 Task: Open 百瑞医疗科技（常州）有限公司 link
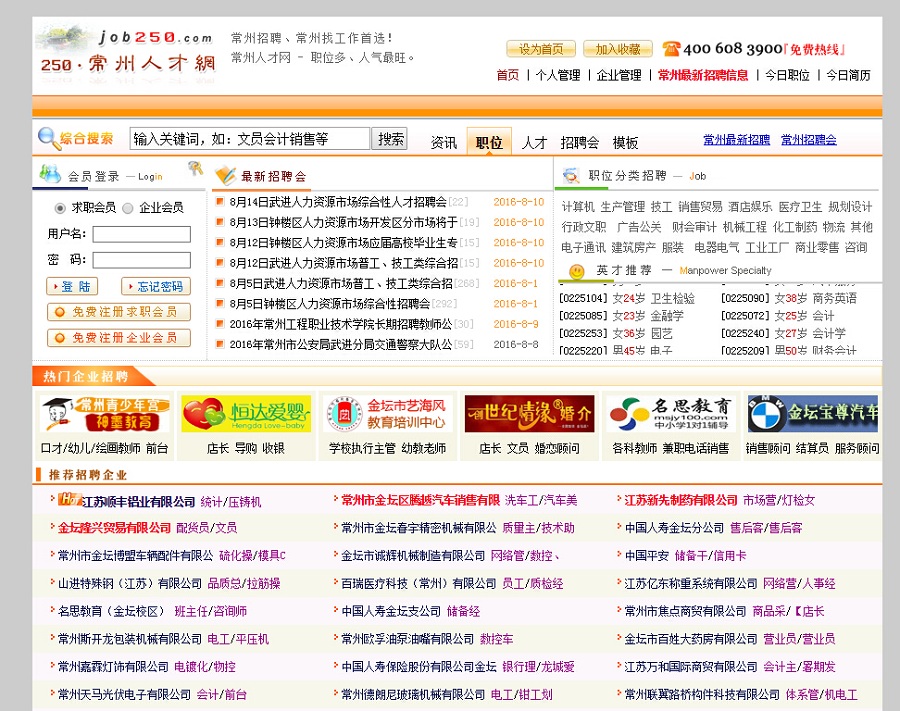point(418,583)
